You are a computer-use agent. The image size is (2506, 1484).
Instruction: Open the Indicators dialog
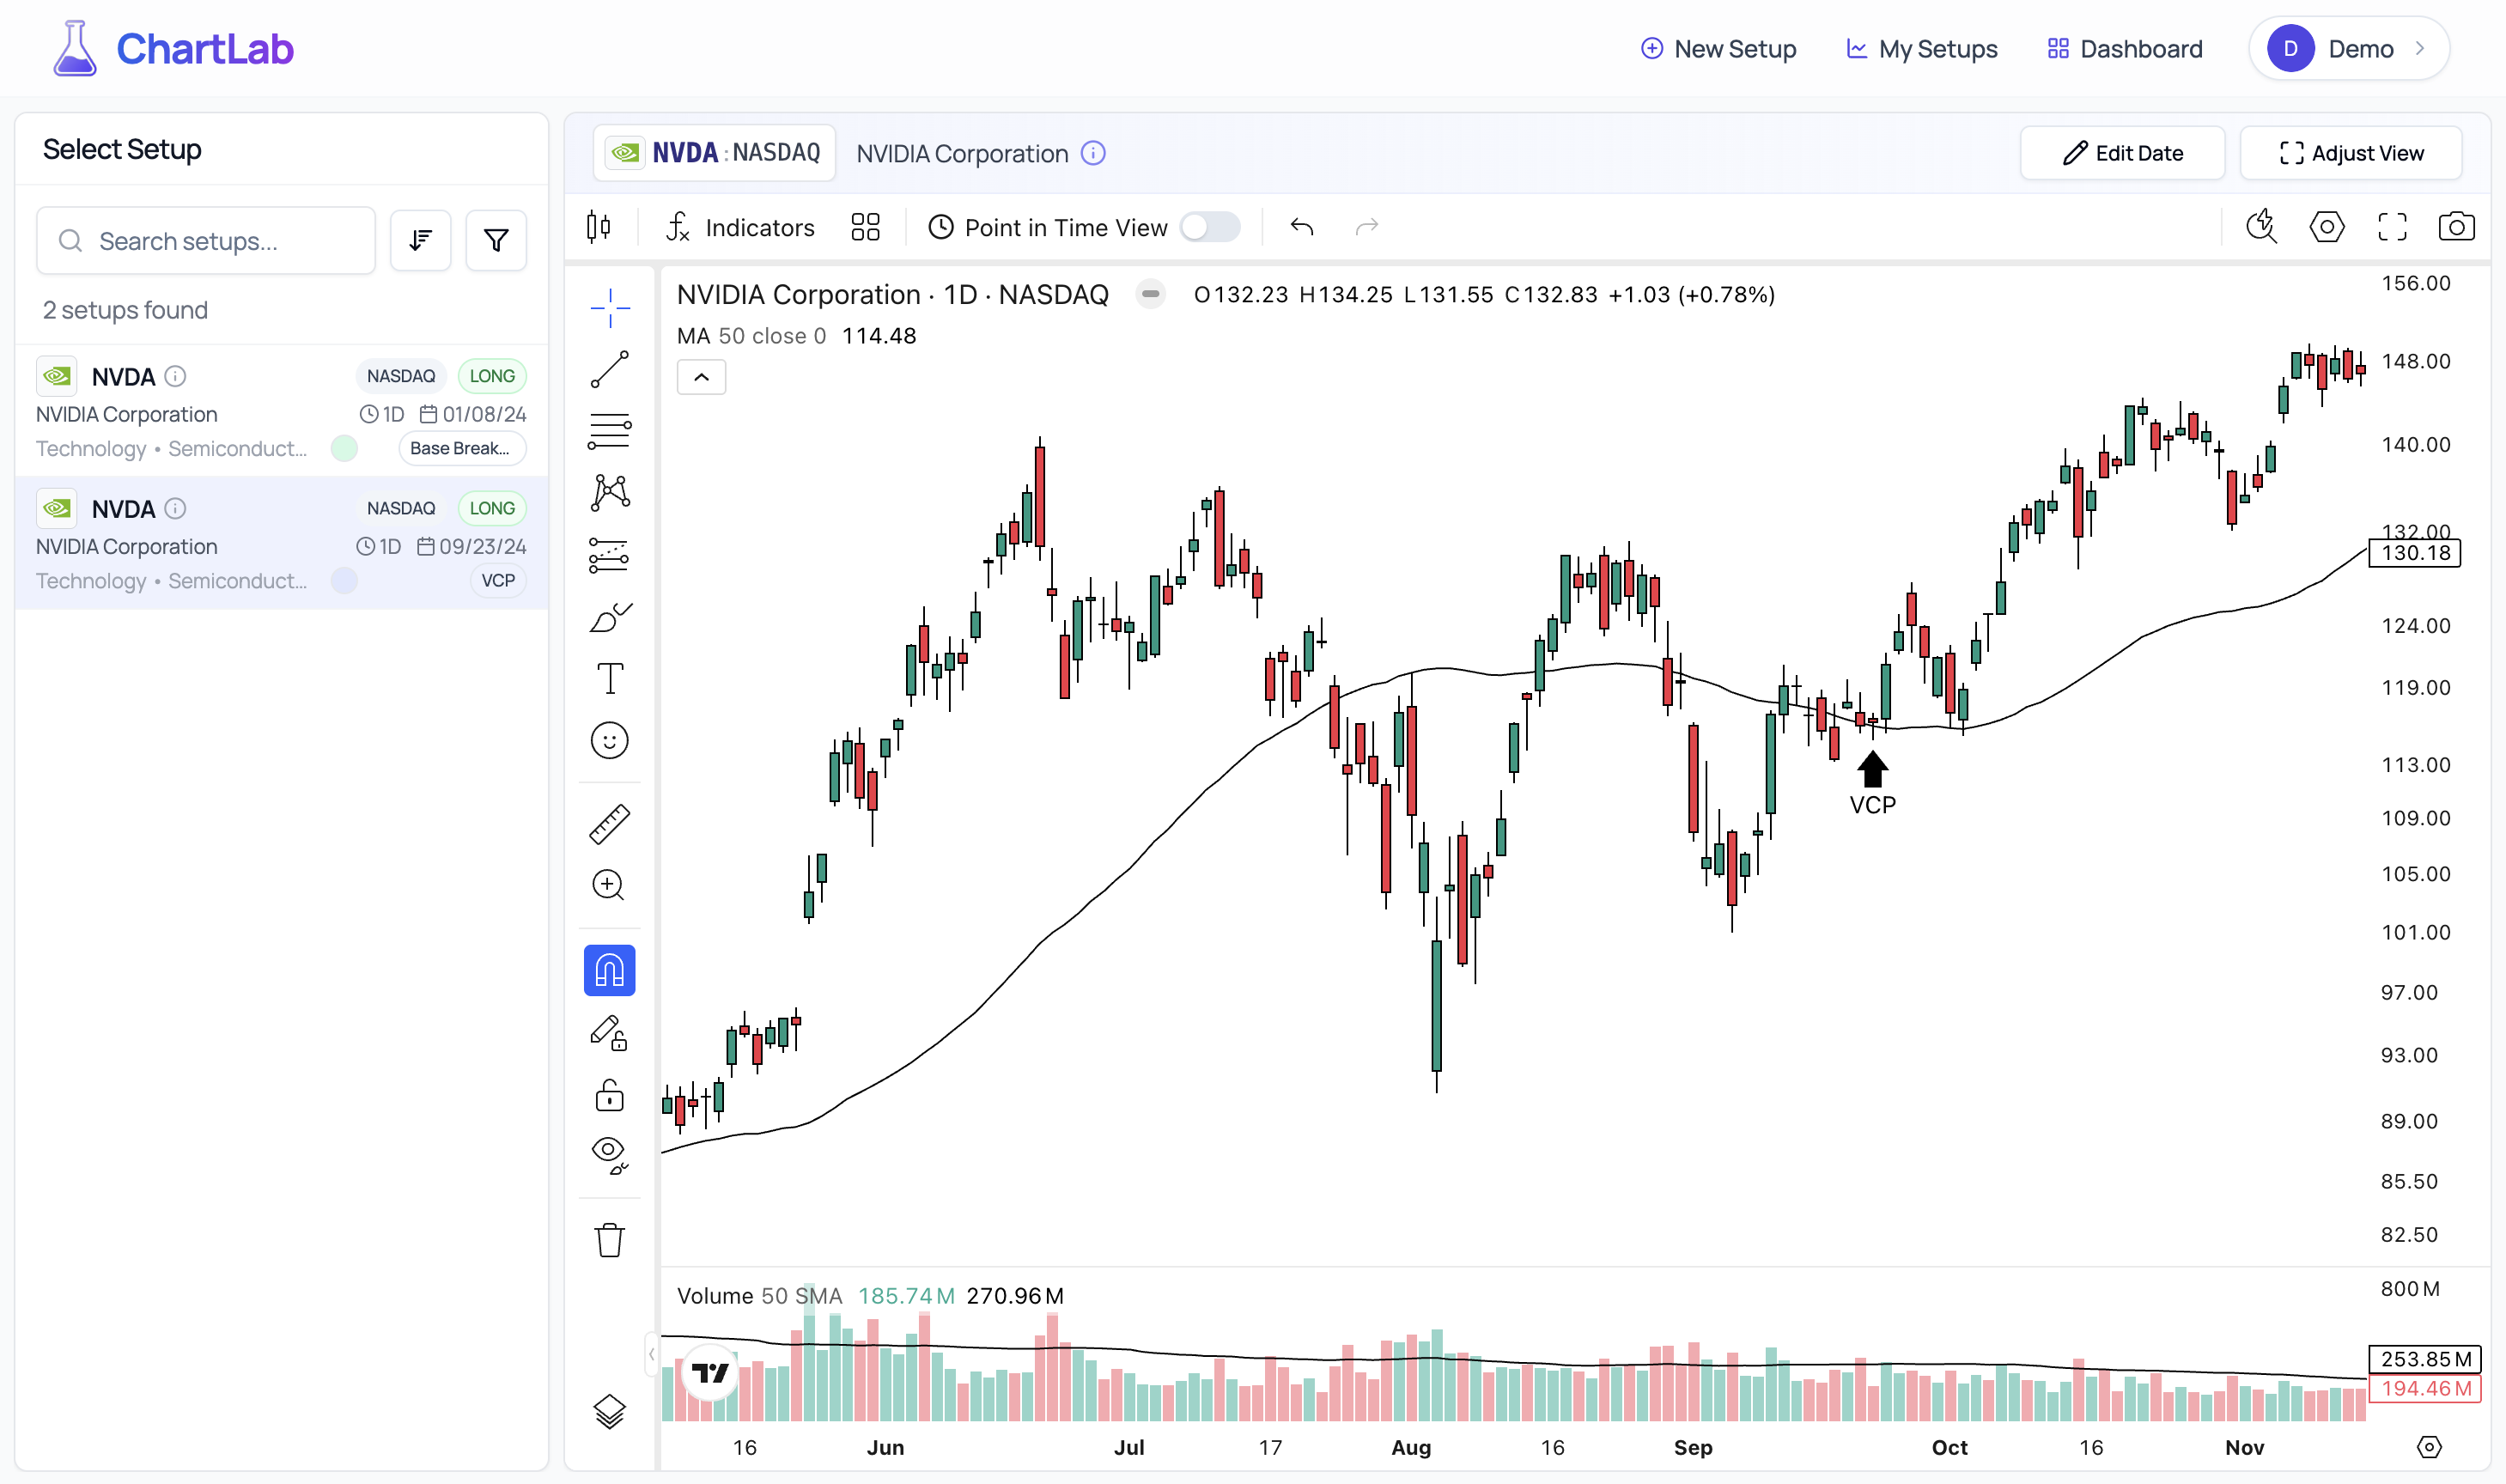pyautogui.click(x=740, y=227)
